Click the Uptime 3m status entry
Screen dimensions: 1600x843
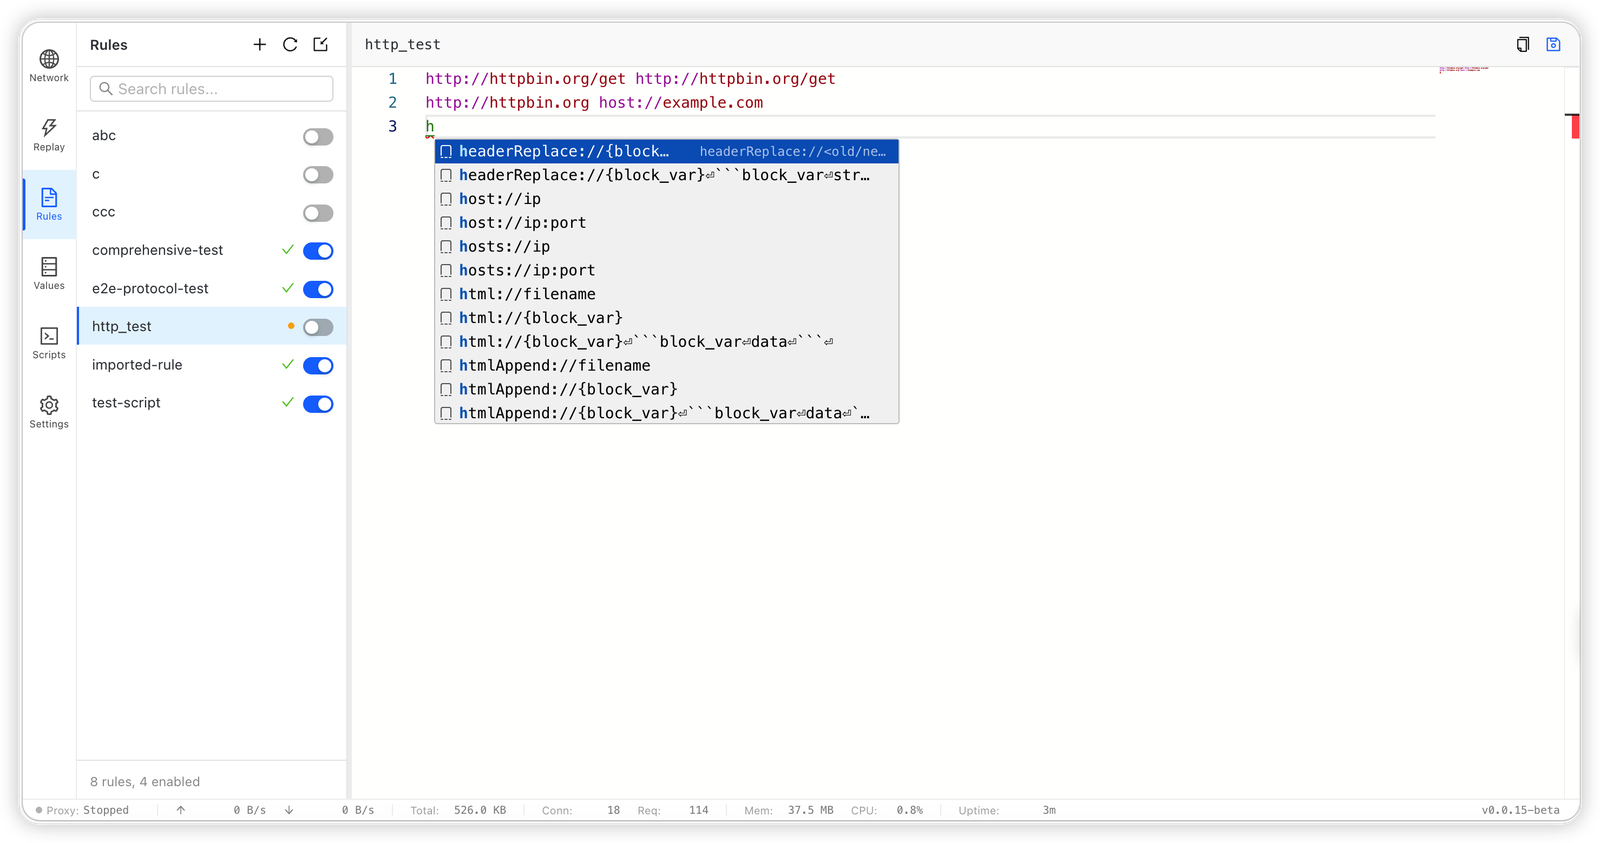click(x=1007, y=810)
